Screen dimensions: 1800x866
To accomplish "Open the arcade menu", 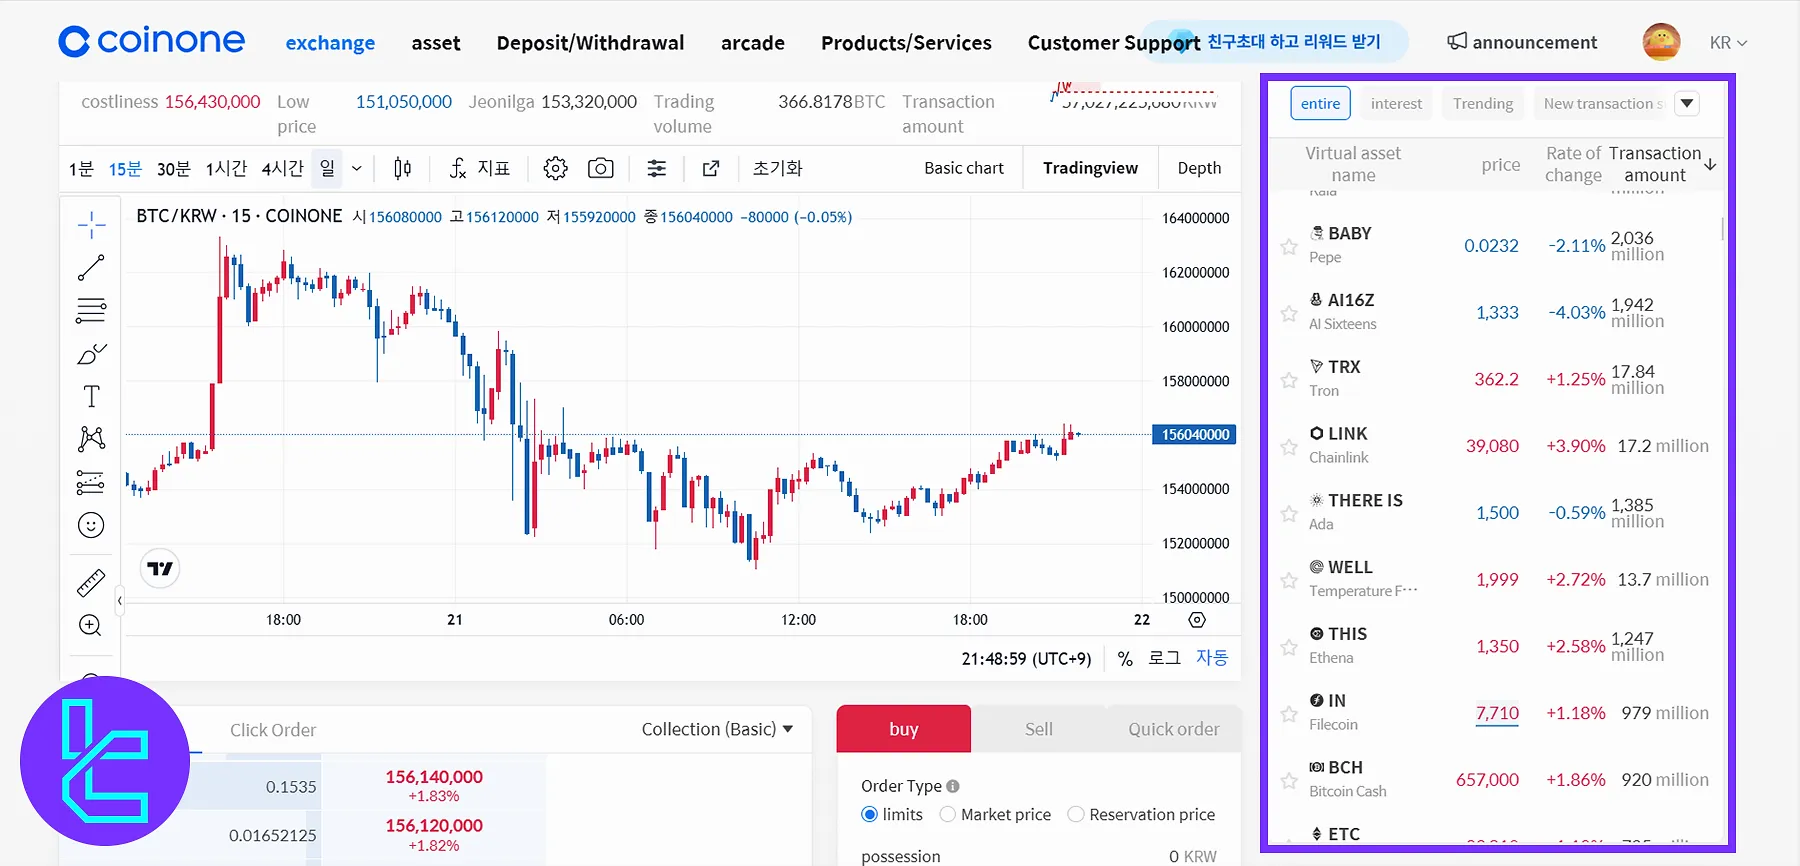I will pyautogui.click(x=753, y=42).
